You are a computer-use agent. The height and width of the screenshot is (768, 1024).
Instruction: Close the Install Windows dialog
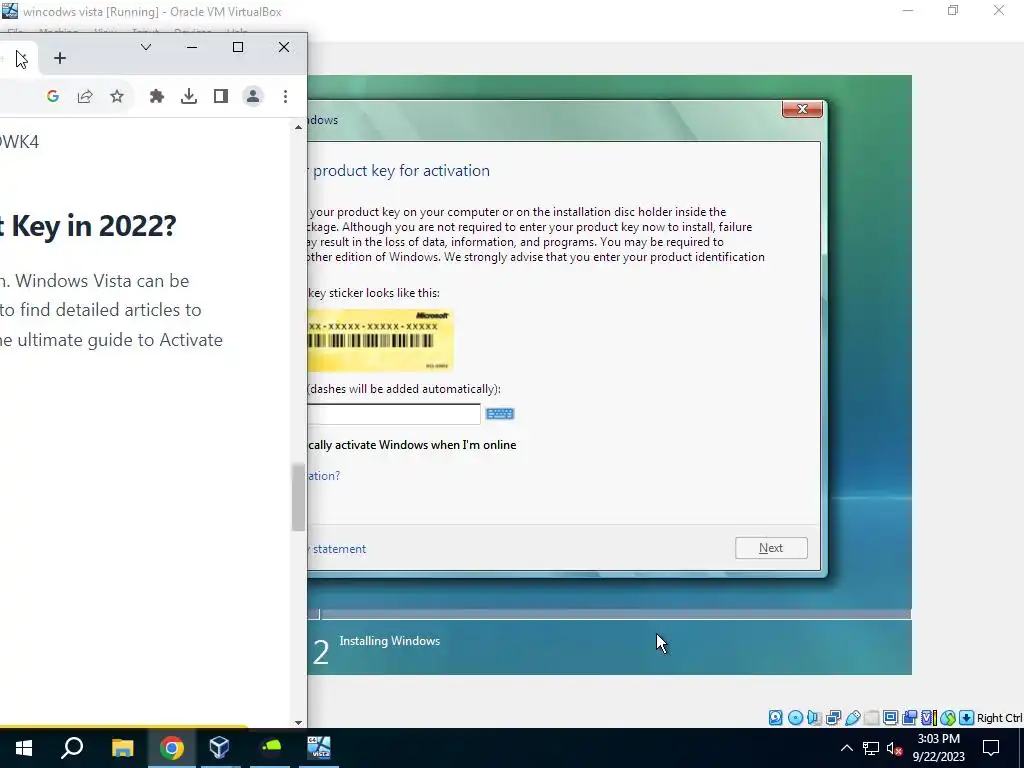point(802,109)
